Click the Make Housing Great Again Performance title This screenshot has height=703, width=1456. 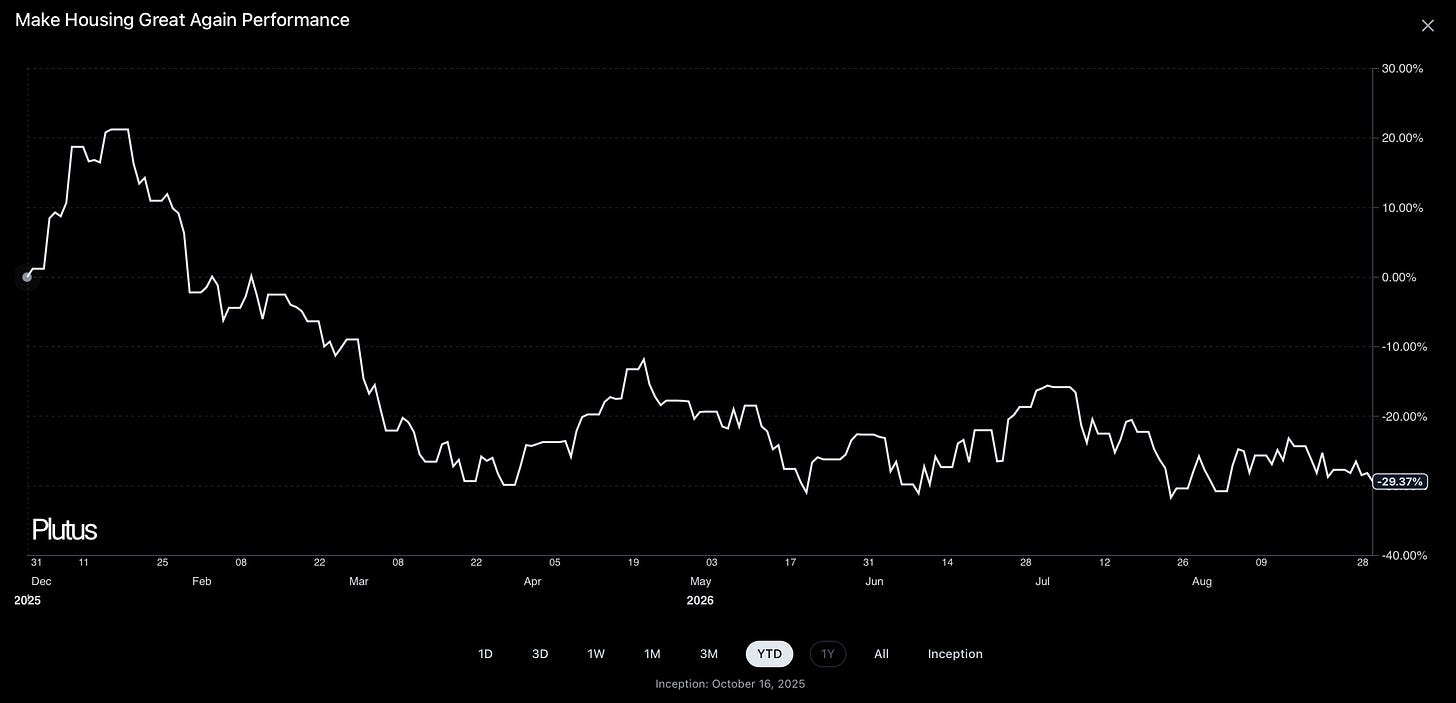coord(182,20)
